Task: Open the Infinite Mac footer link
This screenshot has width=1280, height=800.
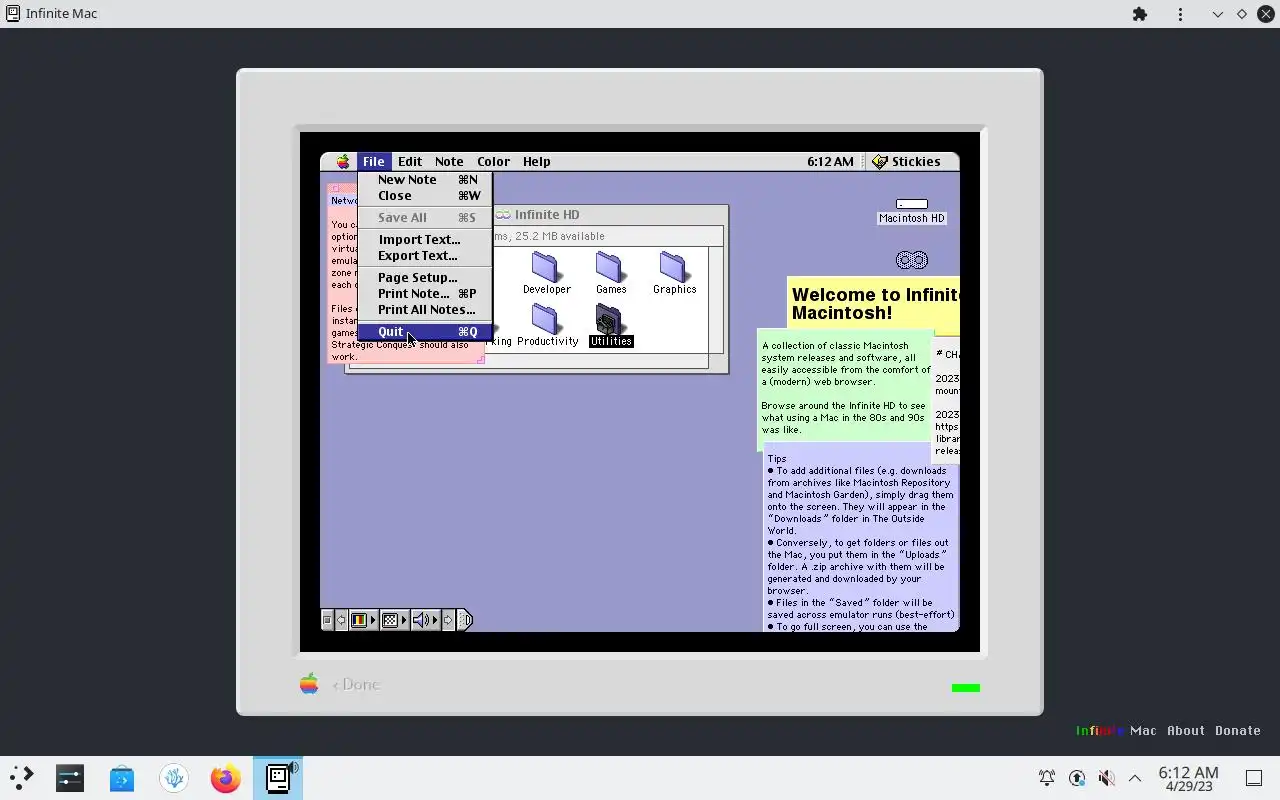Action: [1116, 731]
